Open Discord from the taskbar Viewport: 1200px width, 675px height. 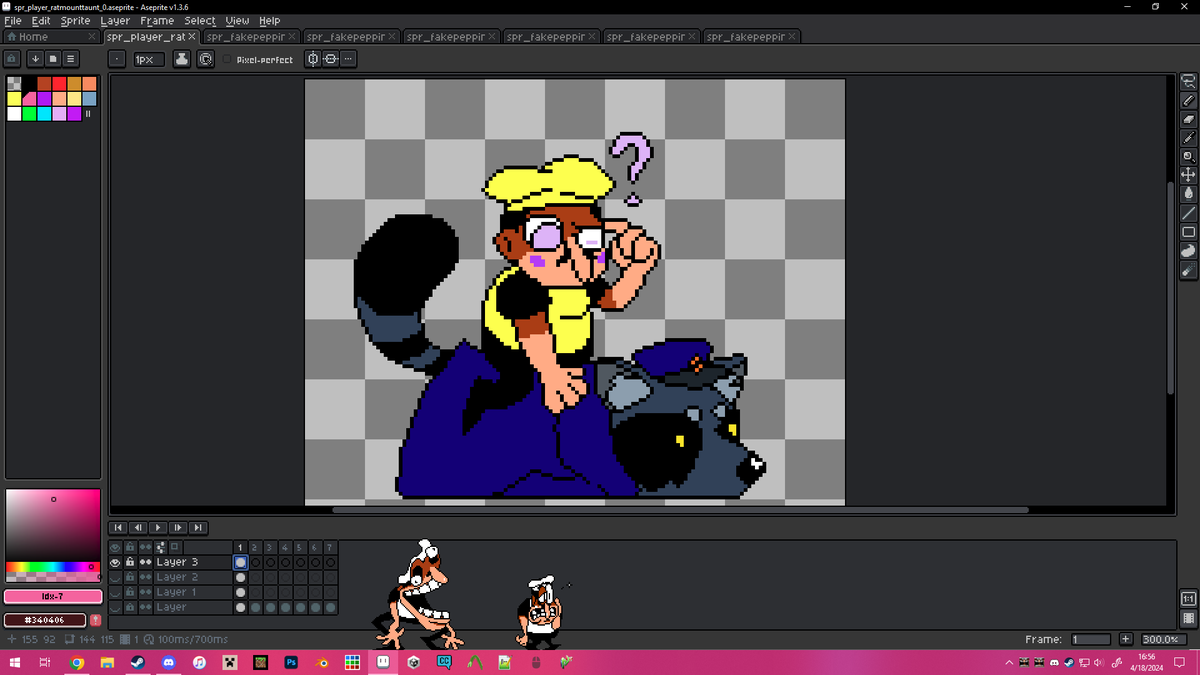tap(168, 662)
